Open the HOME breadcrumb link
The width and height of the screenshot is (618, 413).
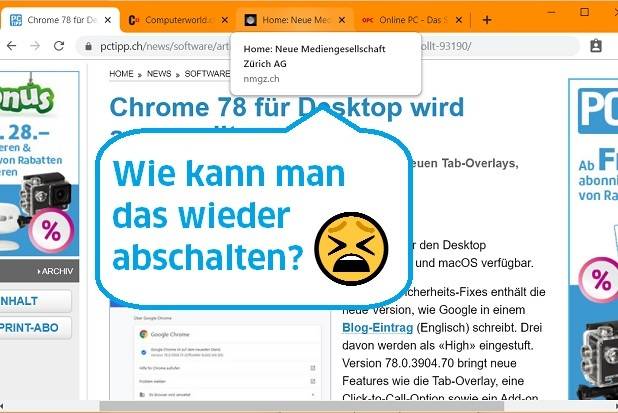coord(121,74)
